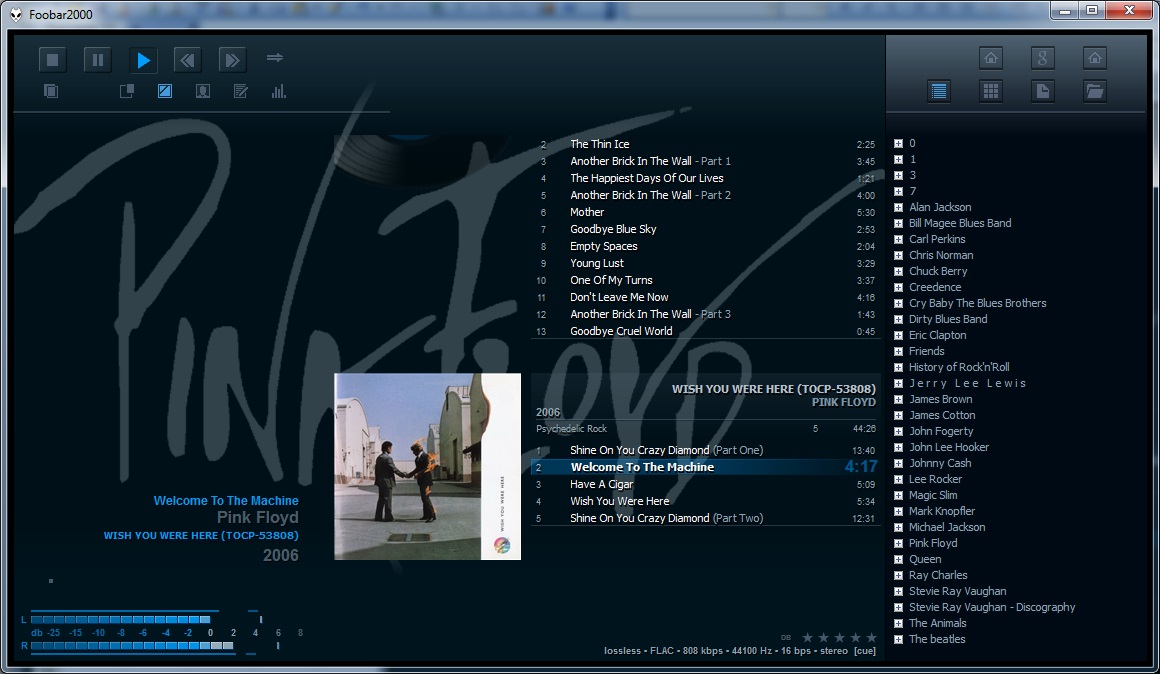Switch to the grid thumbnails view icon
Image resolution: width=1160 pixels, height=674 pixels.
pos(991,91)
